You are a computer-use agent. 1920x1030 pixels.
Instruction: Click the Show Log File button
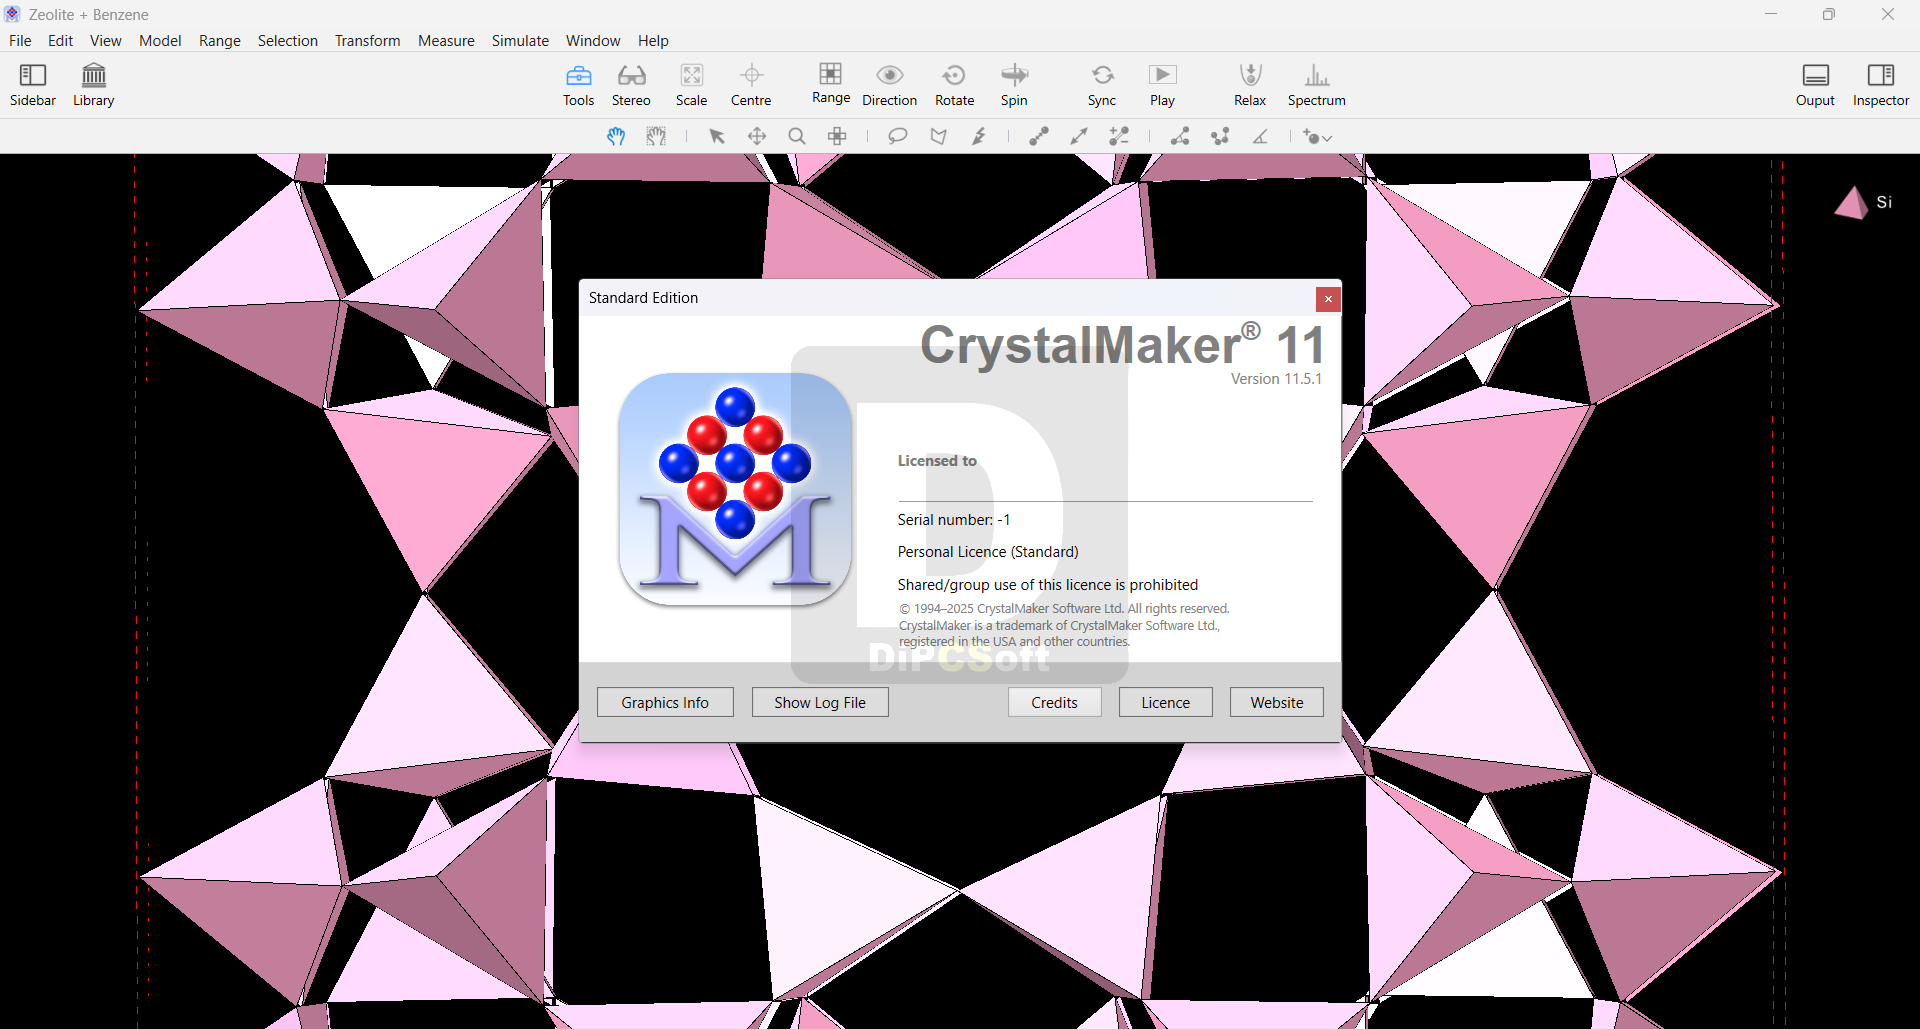(820, 702)
